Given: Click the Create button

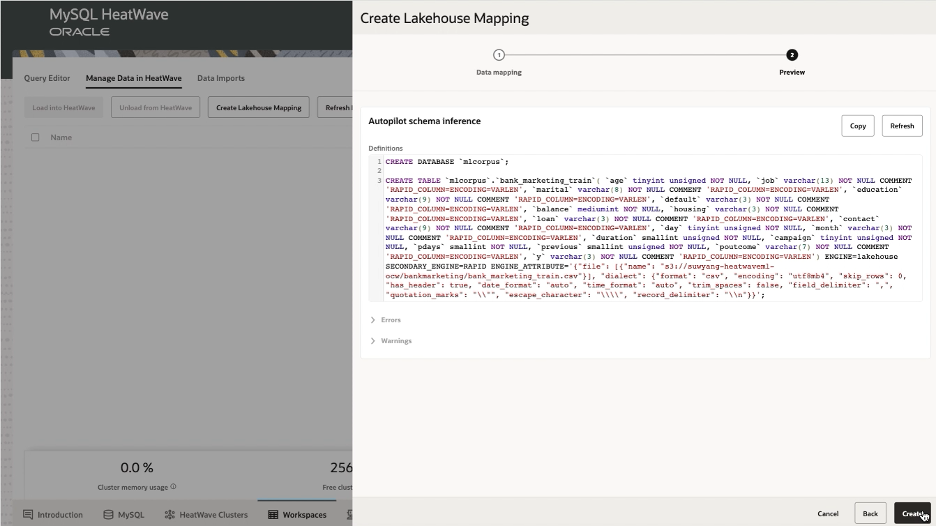Looking at the screenshot, I should pos(912,513).
